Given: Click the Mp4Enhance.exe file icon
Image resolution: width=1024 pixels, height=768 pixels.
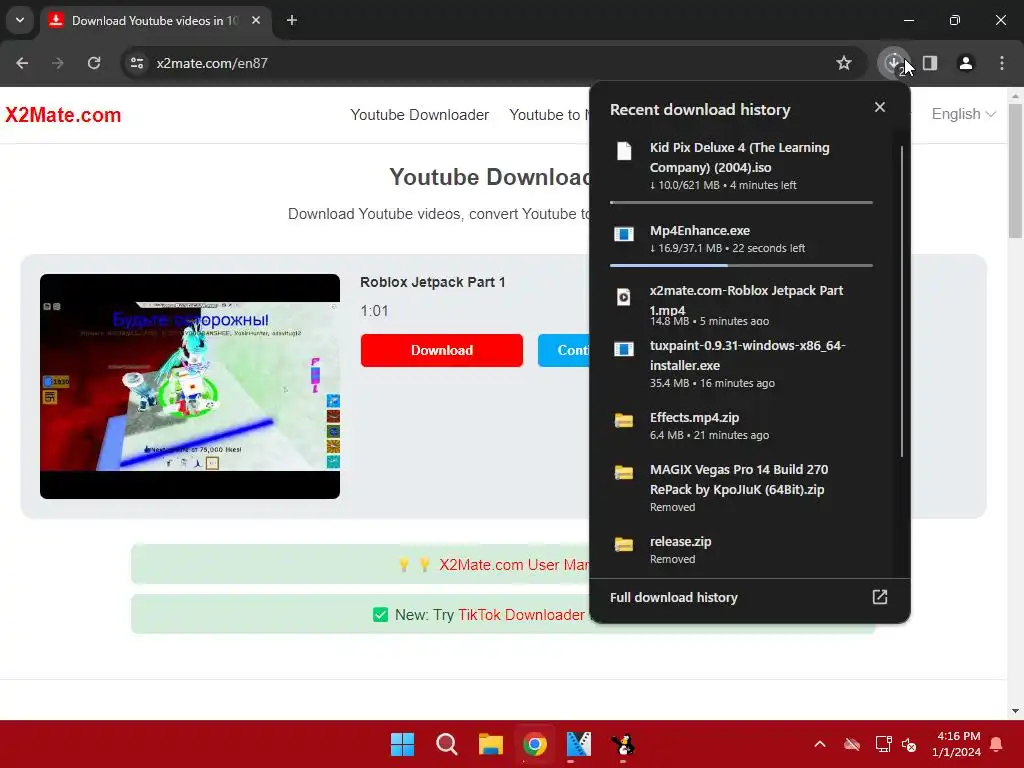Looking at the screenshot, I should [624, 234].
